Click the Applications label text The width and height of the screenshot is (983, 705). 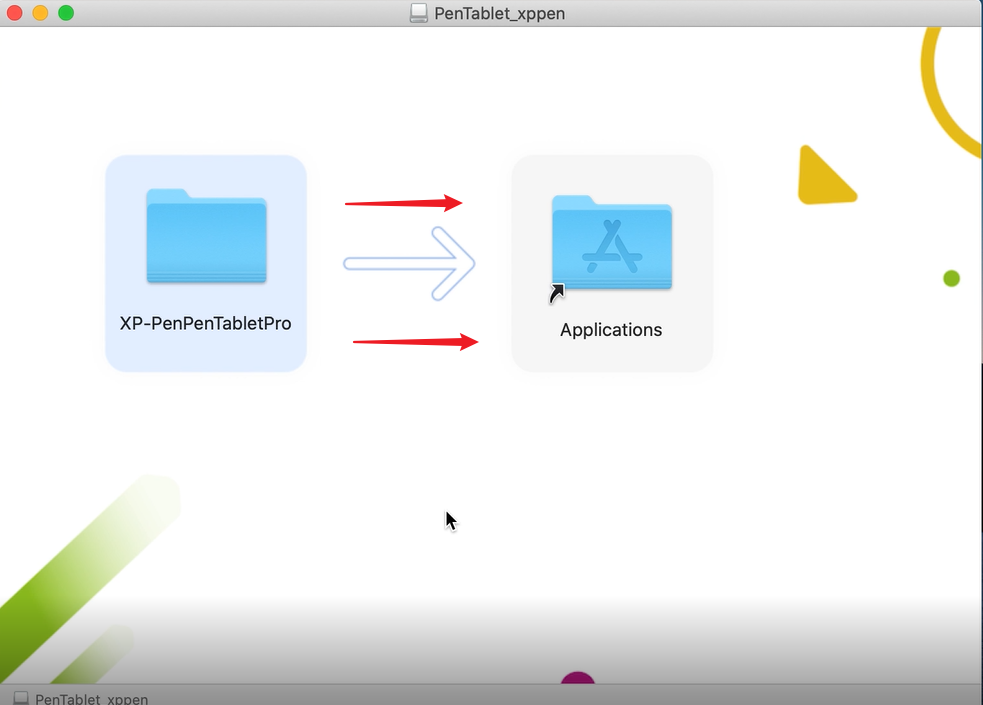coord(611,330)
